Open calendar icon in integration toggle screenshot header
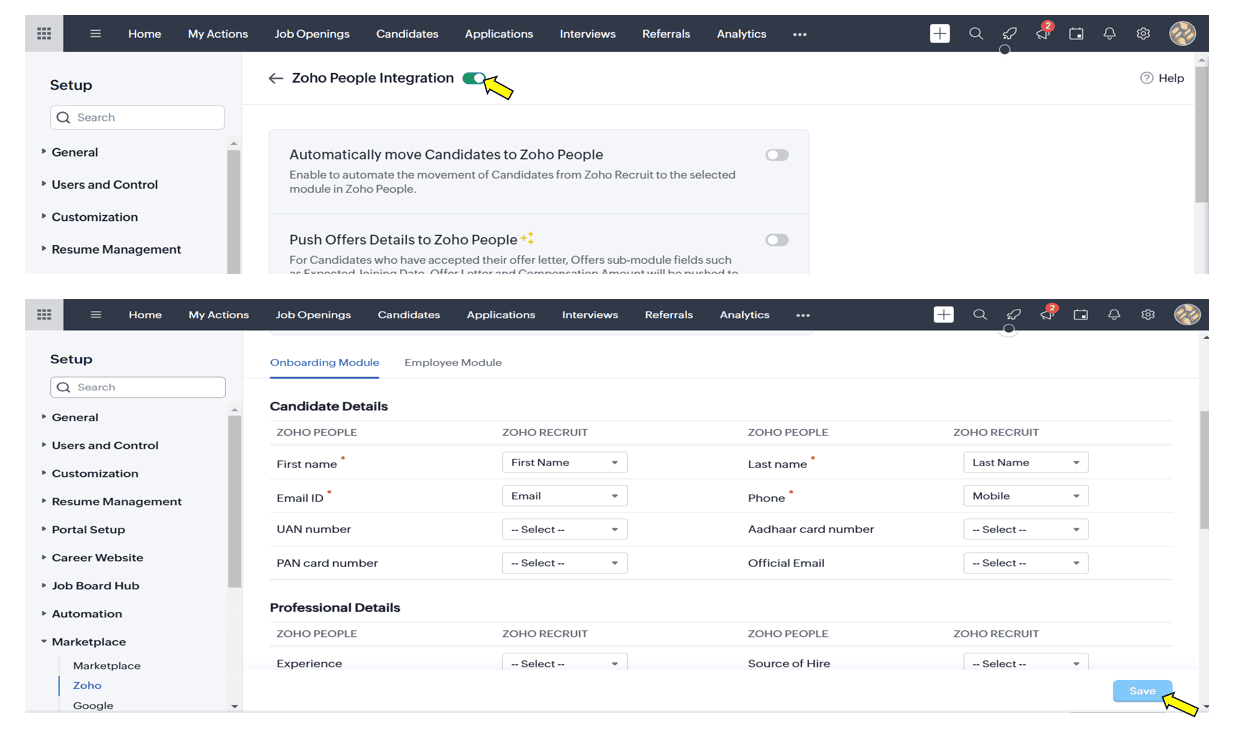This screenshot has height=731, width=1236. [1076, 33]
